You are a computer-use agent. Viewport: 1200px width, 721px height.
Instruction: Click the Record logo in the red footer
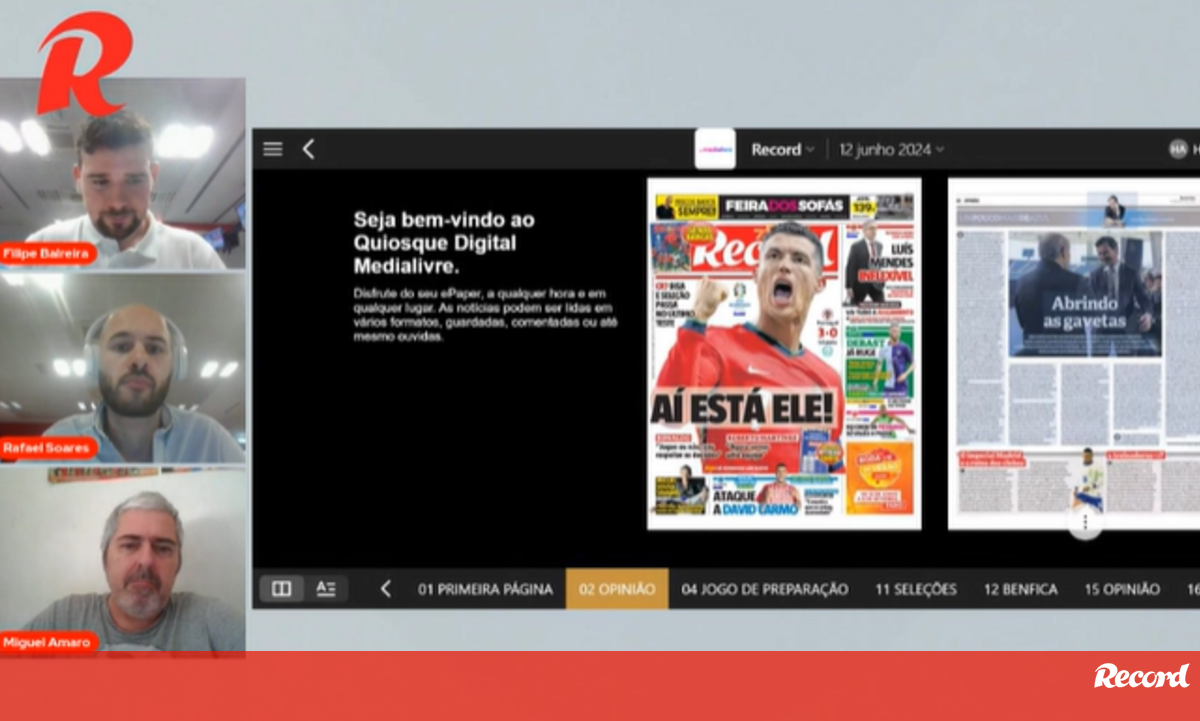pyautogui.click(x=1141, y=676)
